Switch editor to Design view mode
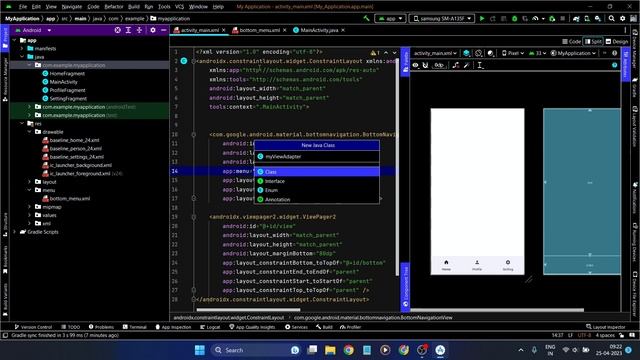 tap(617, 42)
